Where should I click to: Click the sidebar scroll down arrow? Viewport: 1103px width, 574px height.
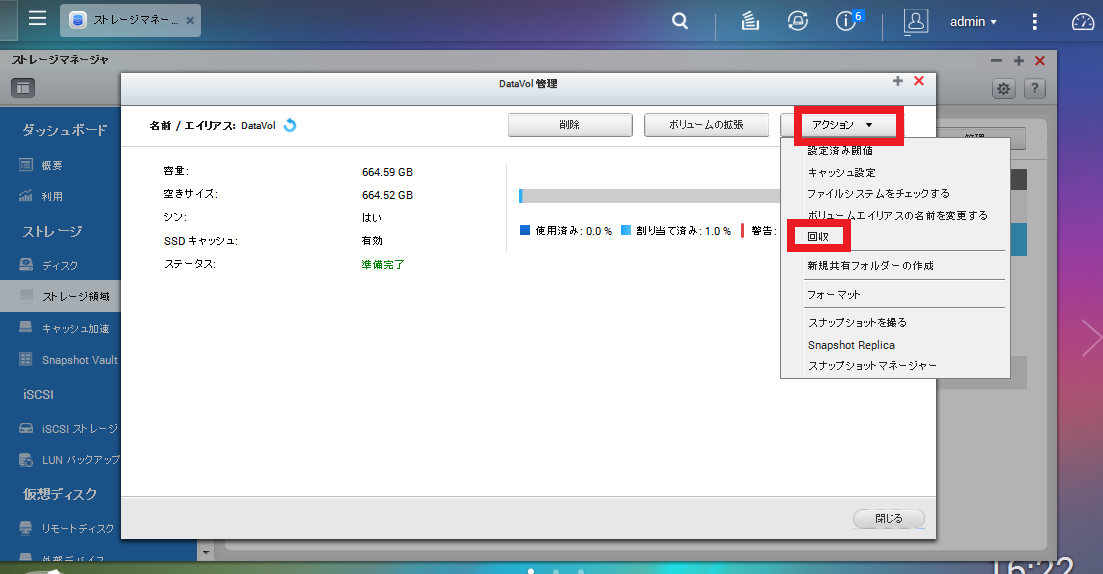(x=205, y=552)
